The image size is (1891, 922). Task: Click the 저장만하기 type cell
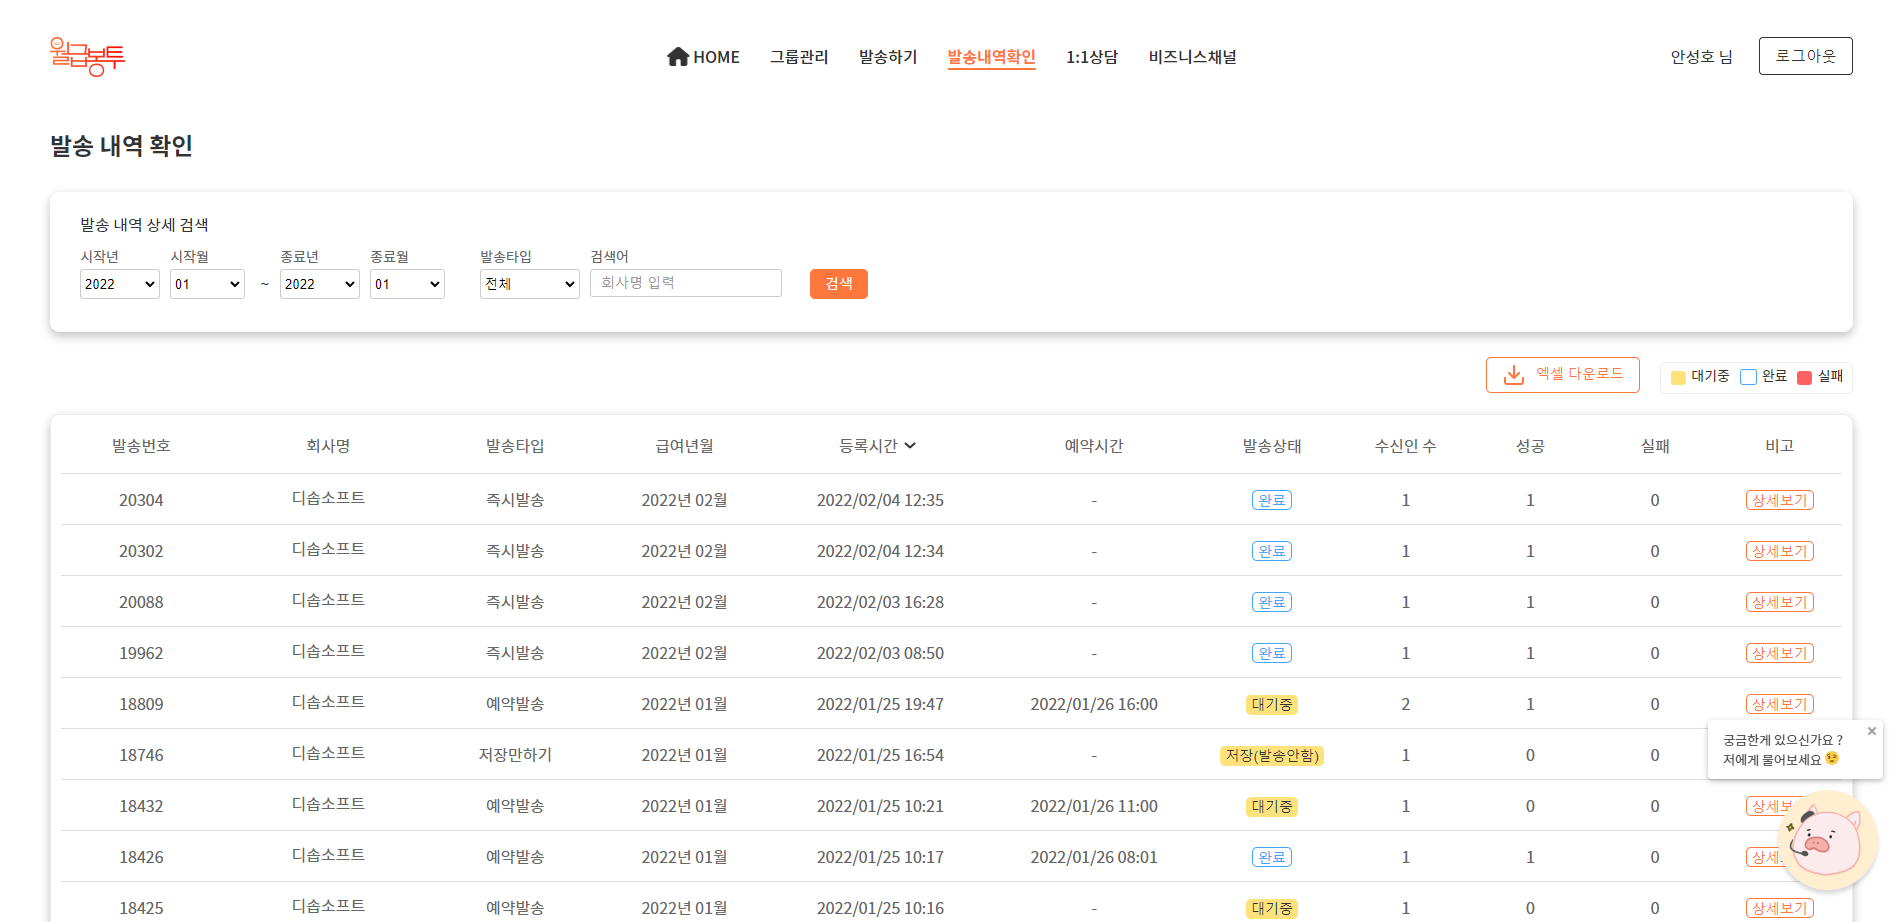[x=515, y=755]
